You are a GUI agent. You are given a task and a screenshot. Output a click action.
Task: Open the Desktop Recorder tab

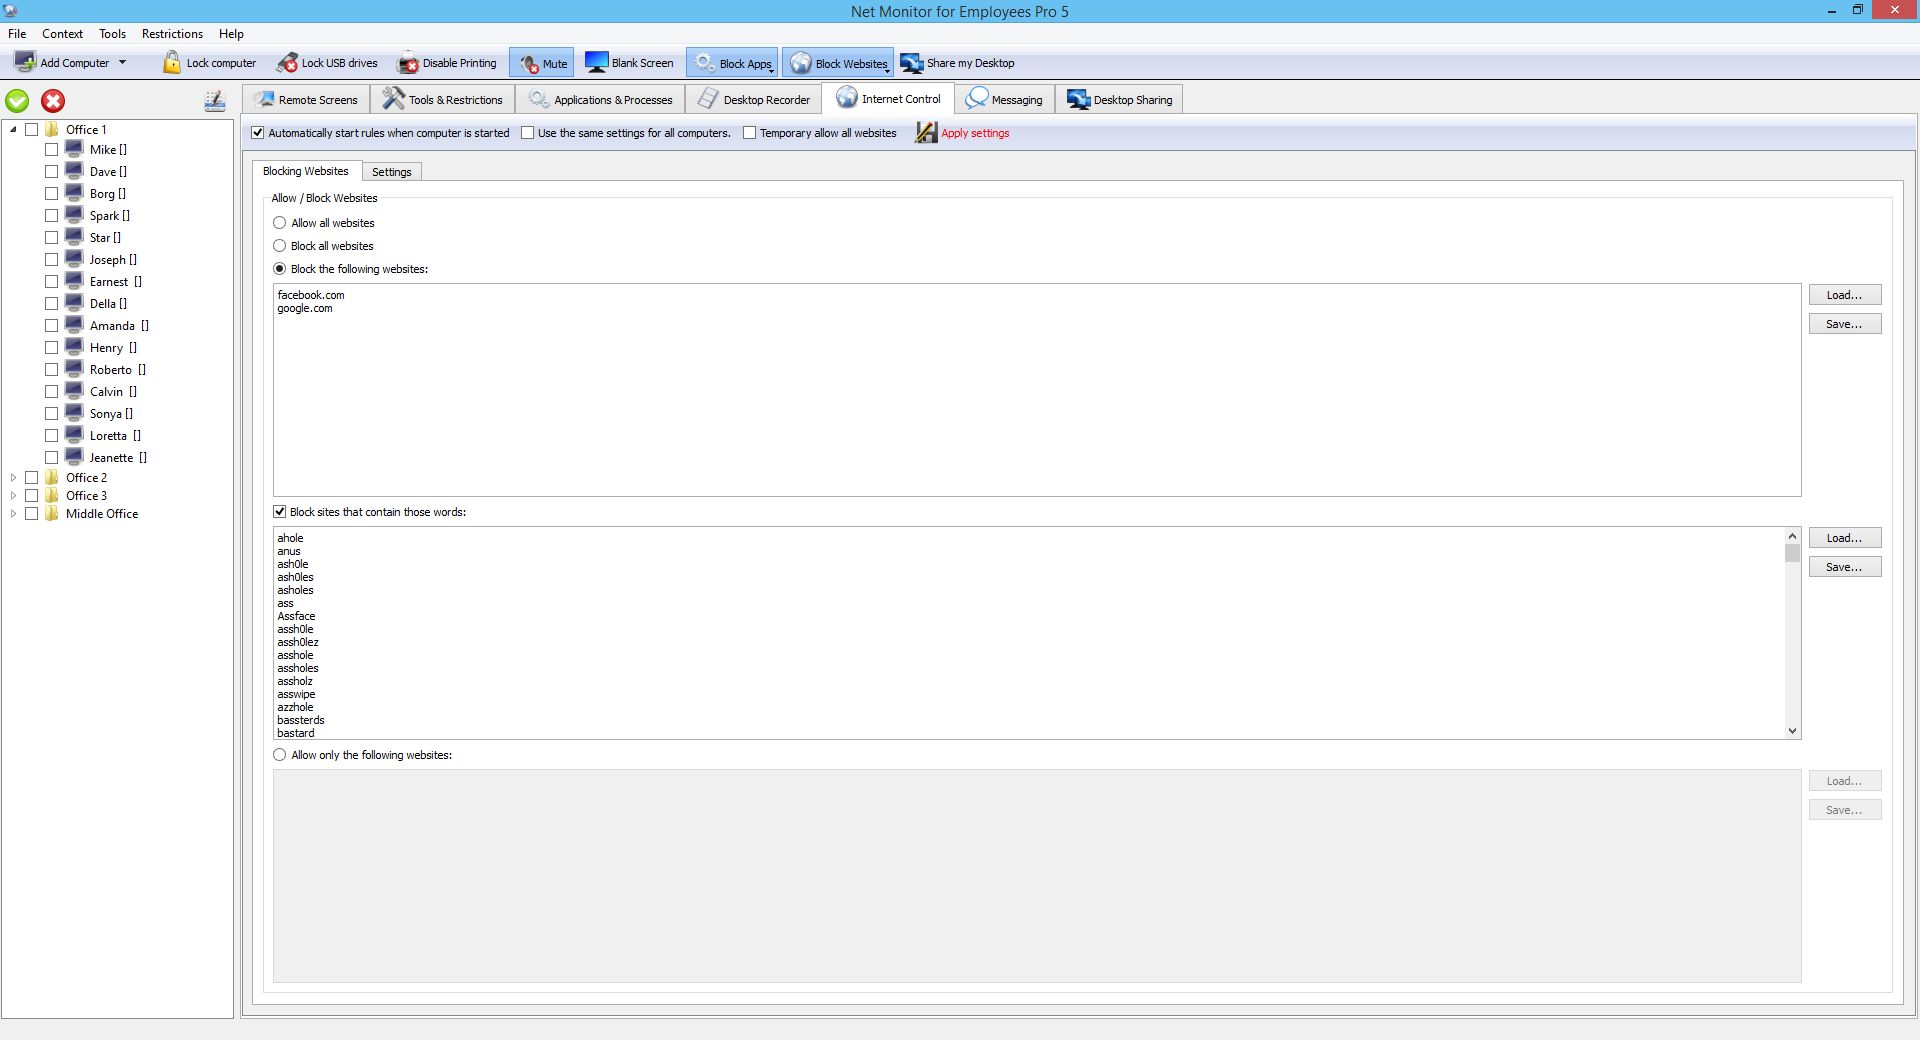tap(754, 99)
